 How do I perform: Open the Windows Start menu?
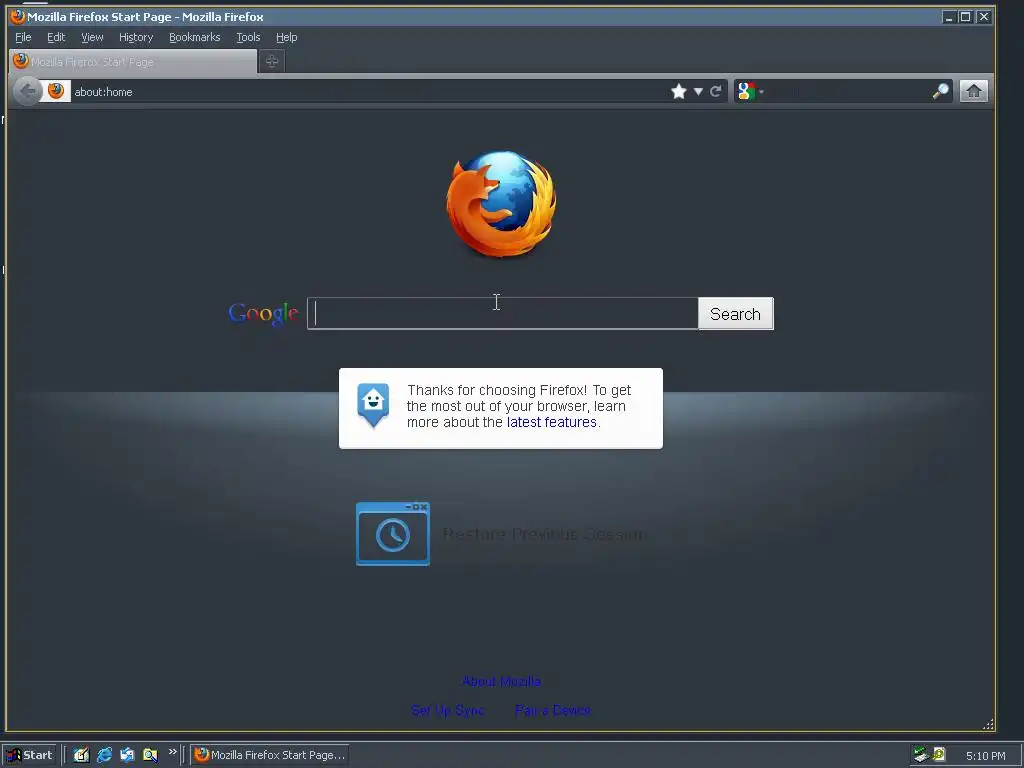click(x=29, y=755)
